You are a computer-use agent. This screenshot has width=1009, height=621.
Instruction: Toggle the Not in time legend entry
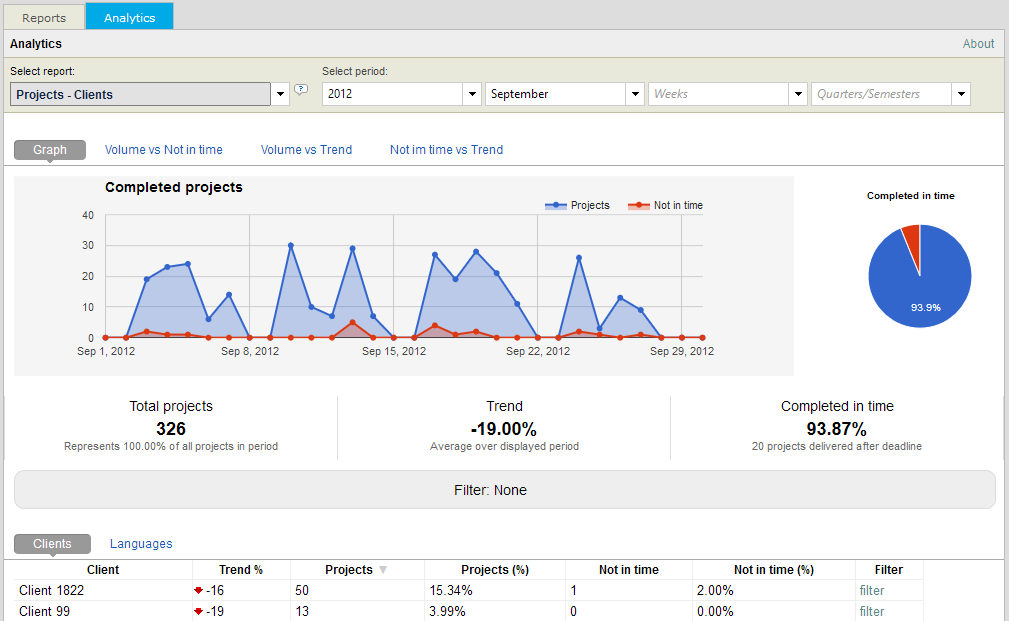666,205
